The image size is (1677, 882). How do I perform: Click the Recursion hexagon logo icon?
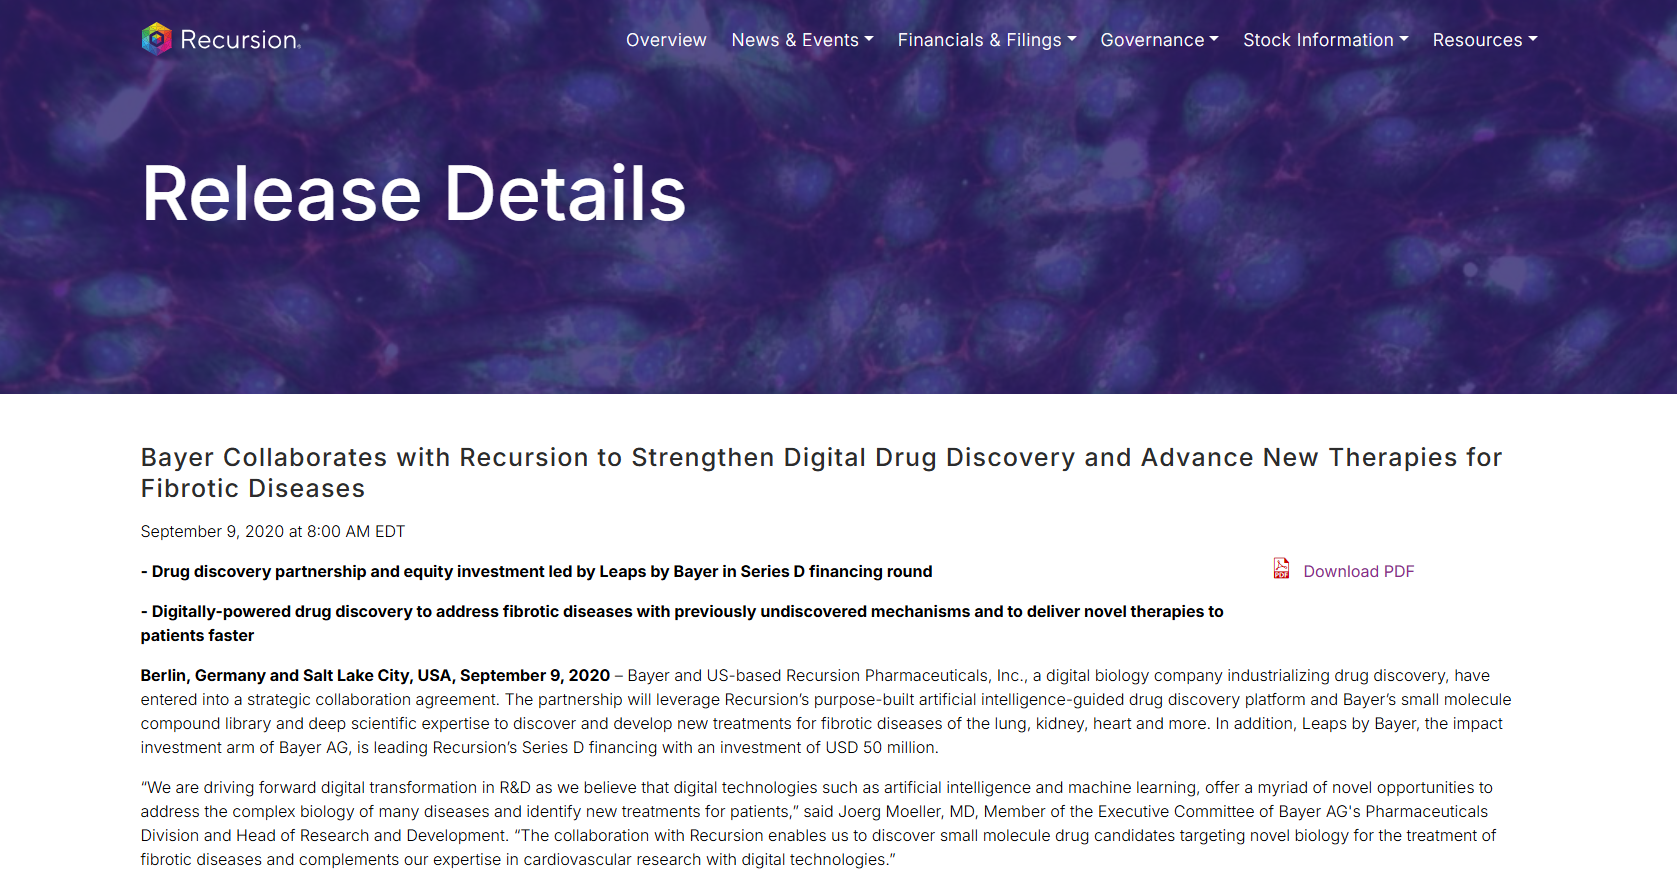(x=156, y=39)
